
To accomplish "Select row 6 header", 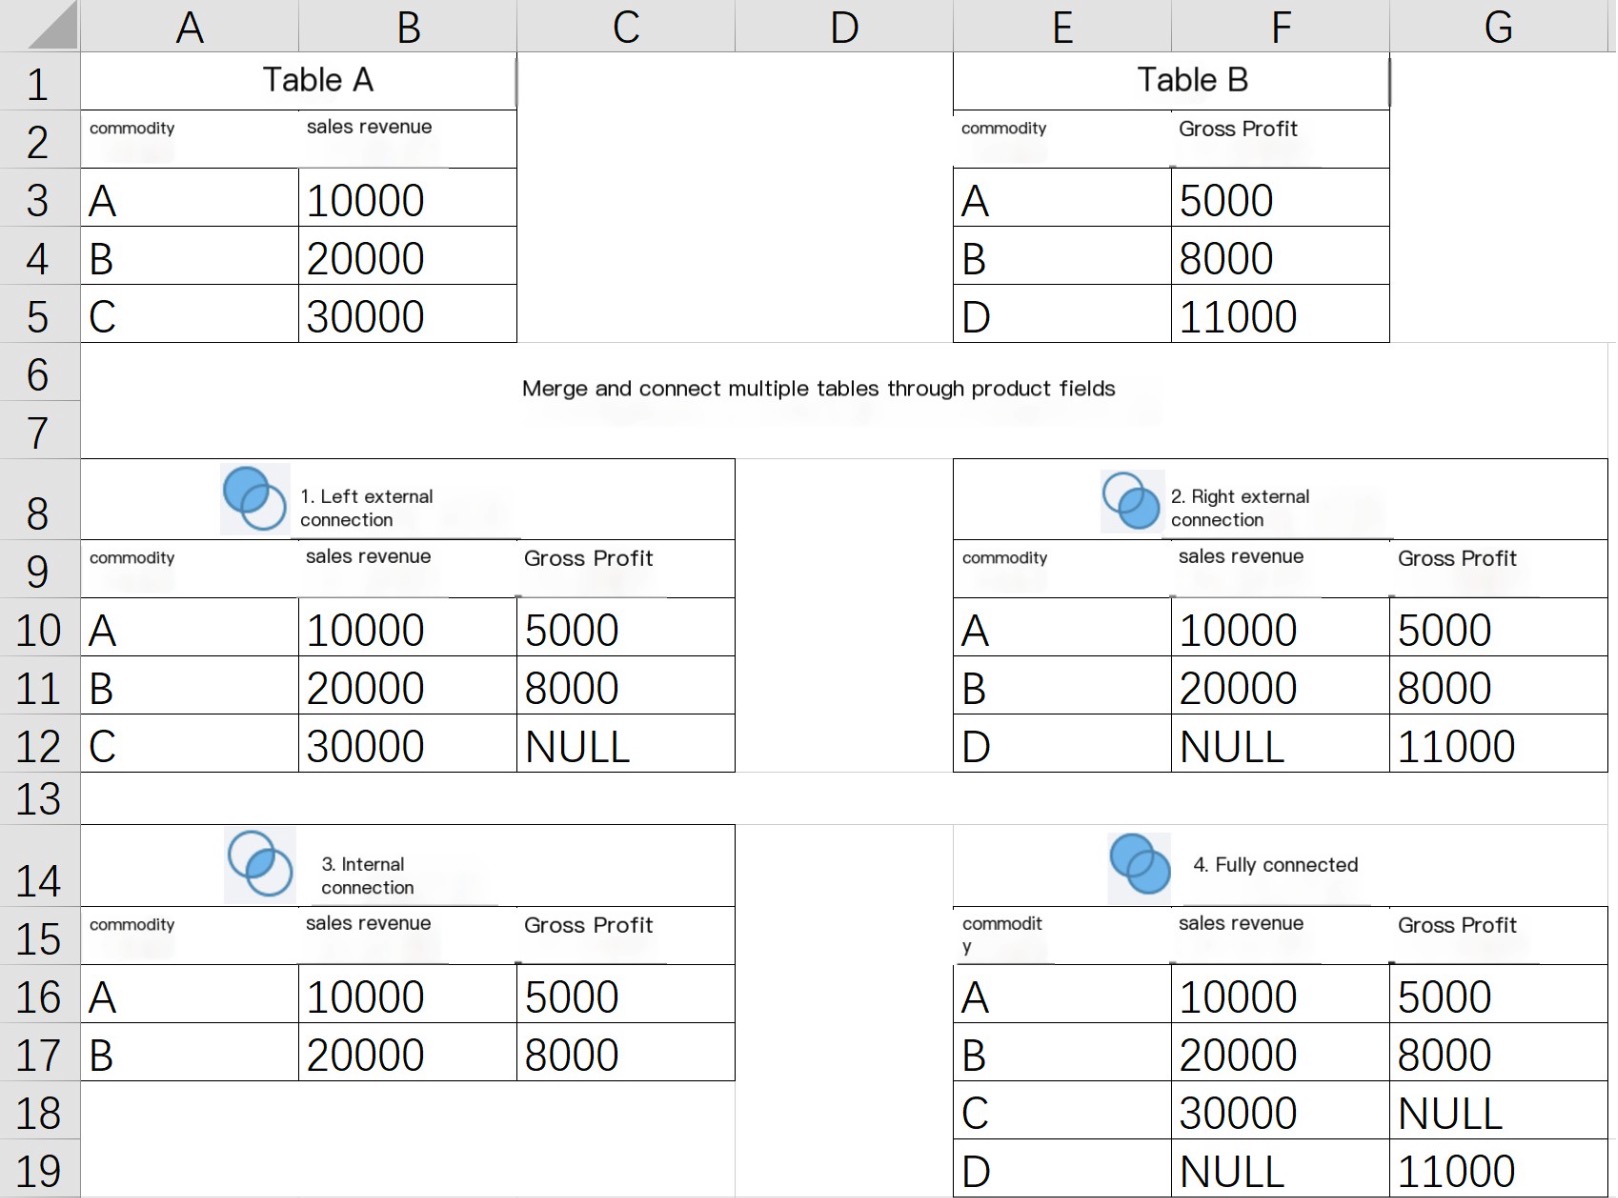I will click(38, 375).
